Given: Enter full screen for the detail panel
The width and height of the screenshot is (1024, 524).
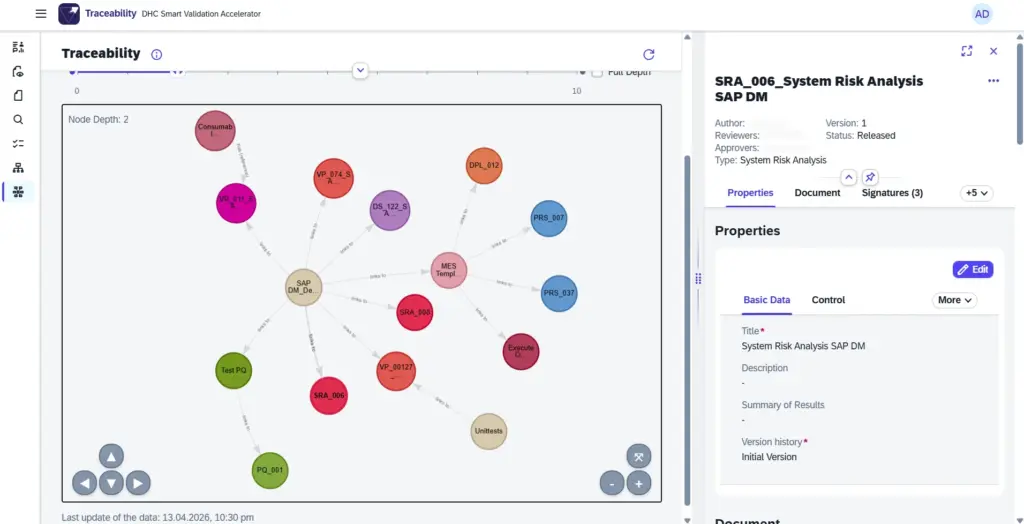Looking at the screenshot, I should (x=967, y=51).
